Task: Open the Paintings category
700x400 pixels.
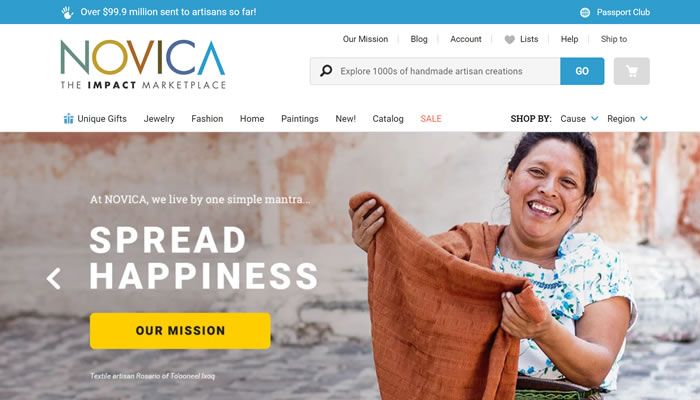Action: (300, 119)
